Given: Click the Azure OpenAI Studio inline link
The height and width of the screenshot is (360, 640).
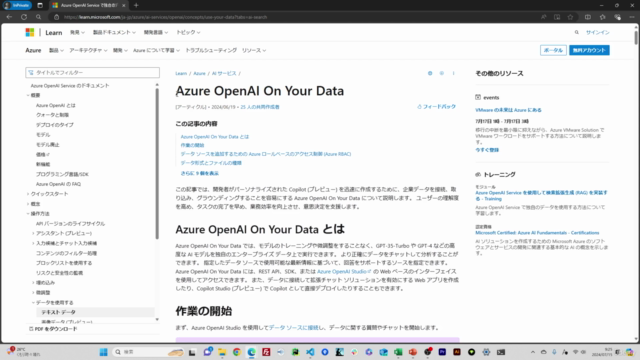Looking at the screenshot, I should coord(344,271).
